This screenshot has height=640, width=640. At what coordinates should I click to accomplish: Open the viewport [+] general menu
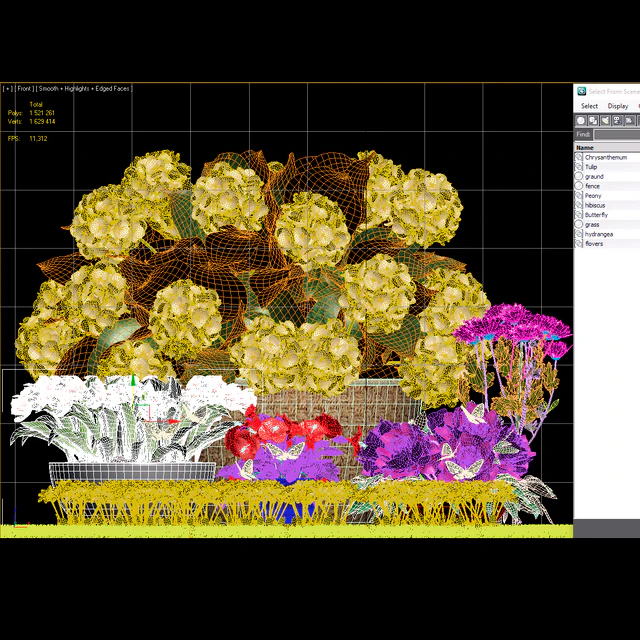pos(7,89)
